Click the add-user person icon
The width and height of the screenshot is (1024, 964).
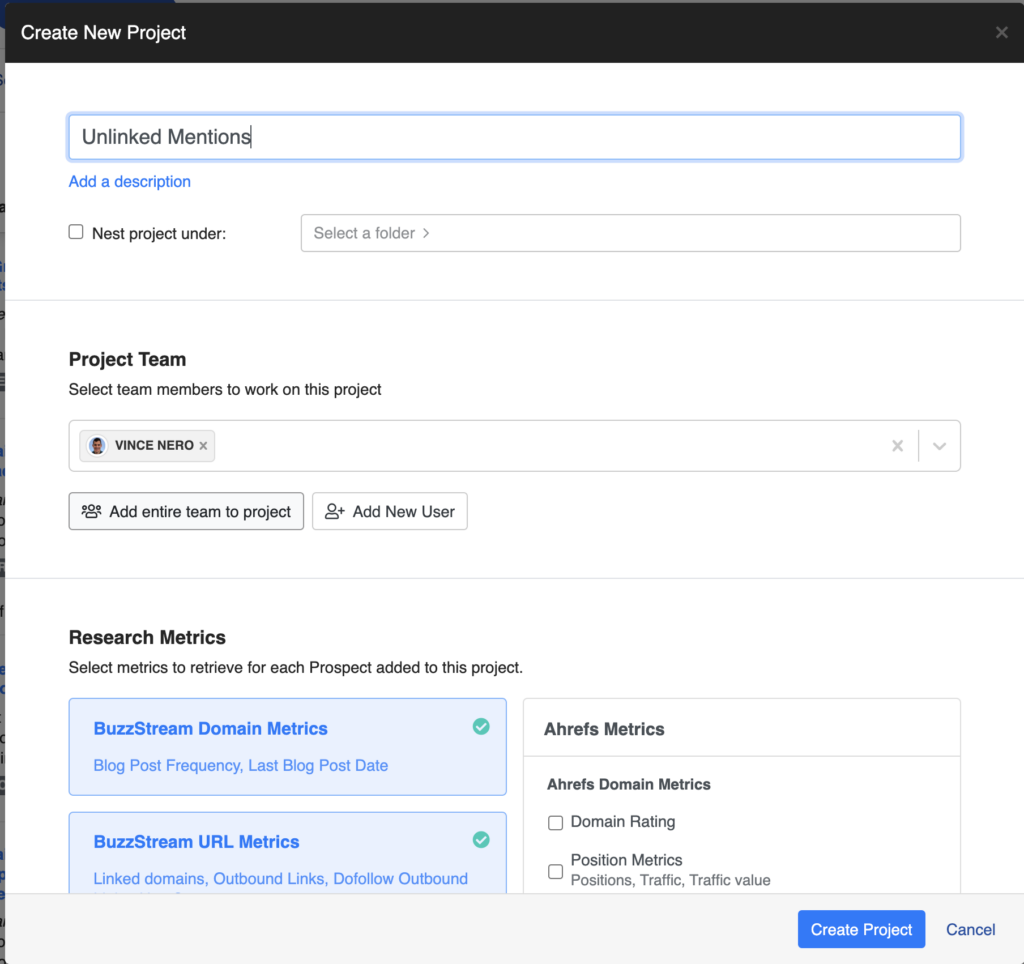(335, 511)
